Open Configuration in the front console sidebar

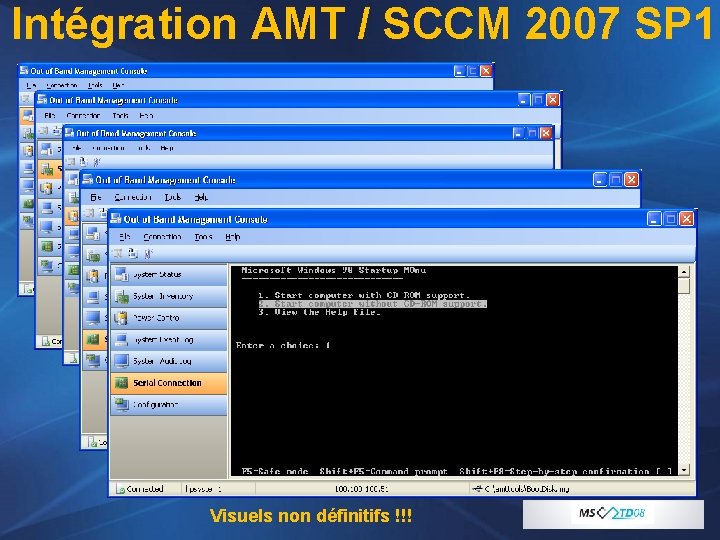click(x=169, y=405)
